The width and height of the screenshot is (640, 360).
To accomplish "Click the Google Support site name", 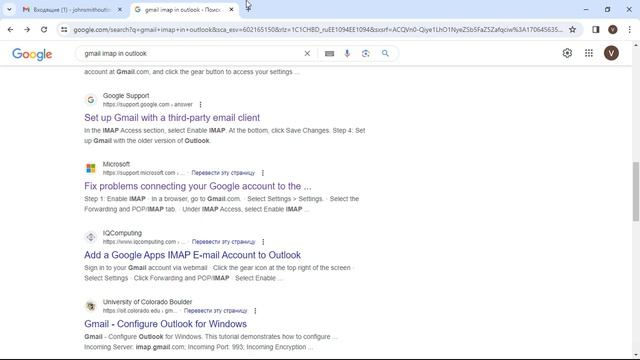I will (126, 96).
